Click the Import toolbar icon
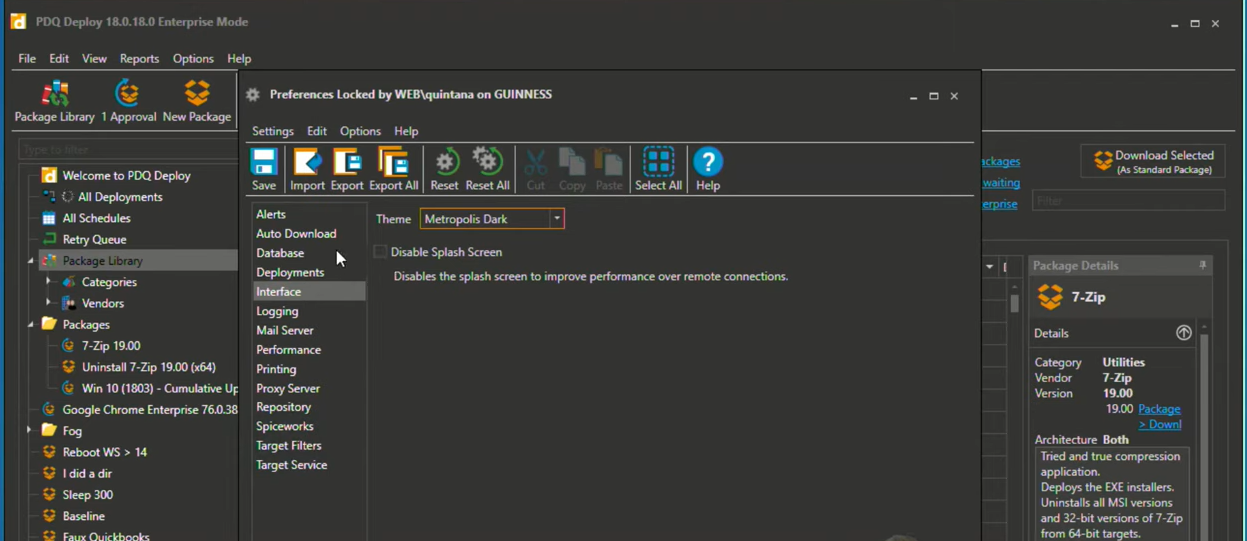This screenshot has height=541, width=1247. (307, 168)
